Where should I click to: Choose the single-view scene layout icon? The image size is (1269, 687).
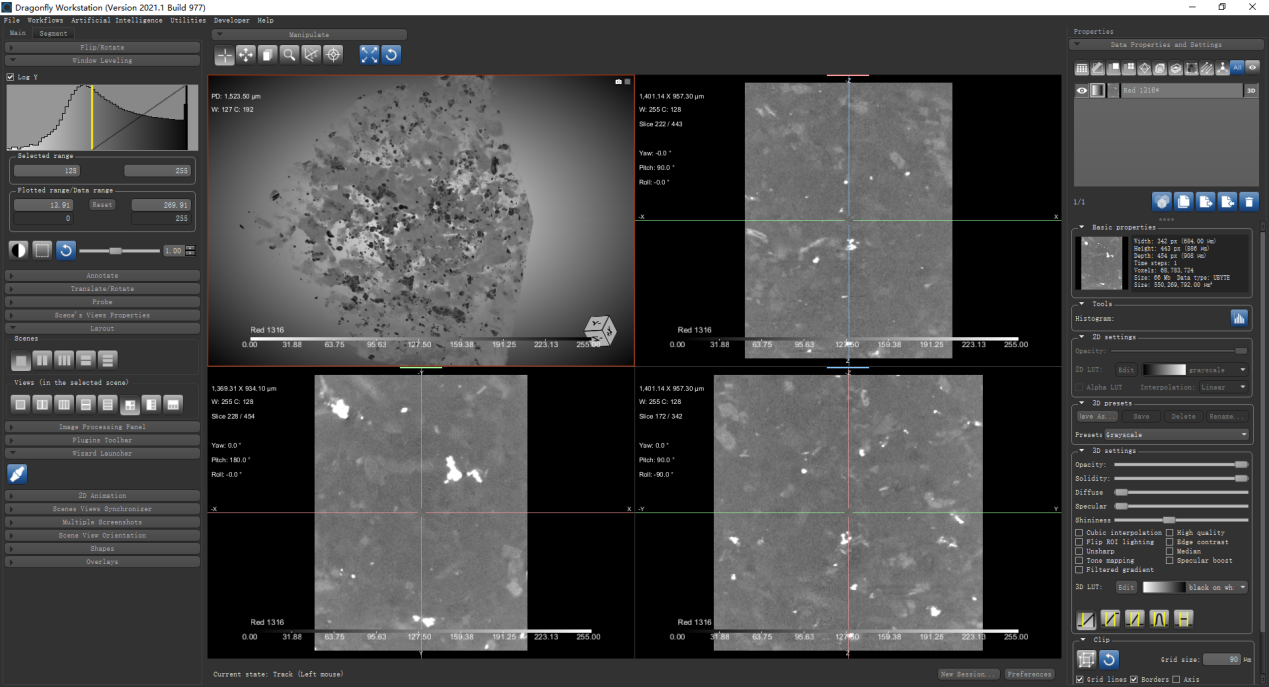pos(20,359)
